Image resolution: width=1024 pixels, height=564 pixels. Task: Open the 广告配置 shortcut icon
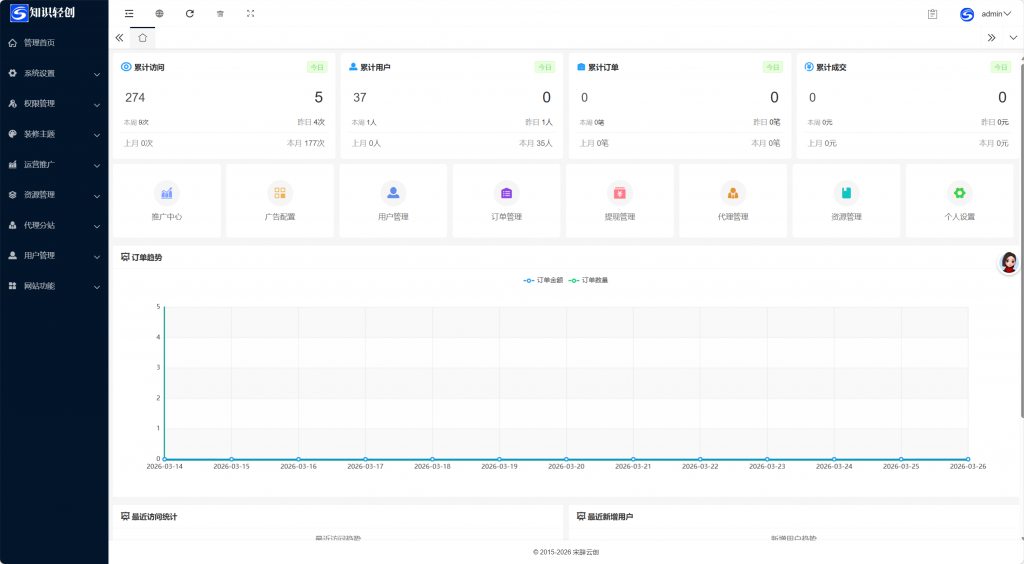[x=280, y=193]
